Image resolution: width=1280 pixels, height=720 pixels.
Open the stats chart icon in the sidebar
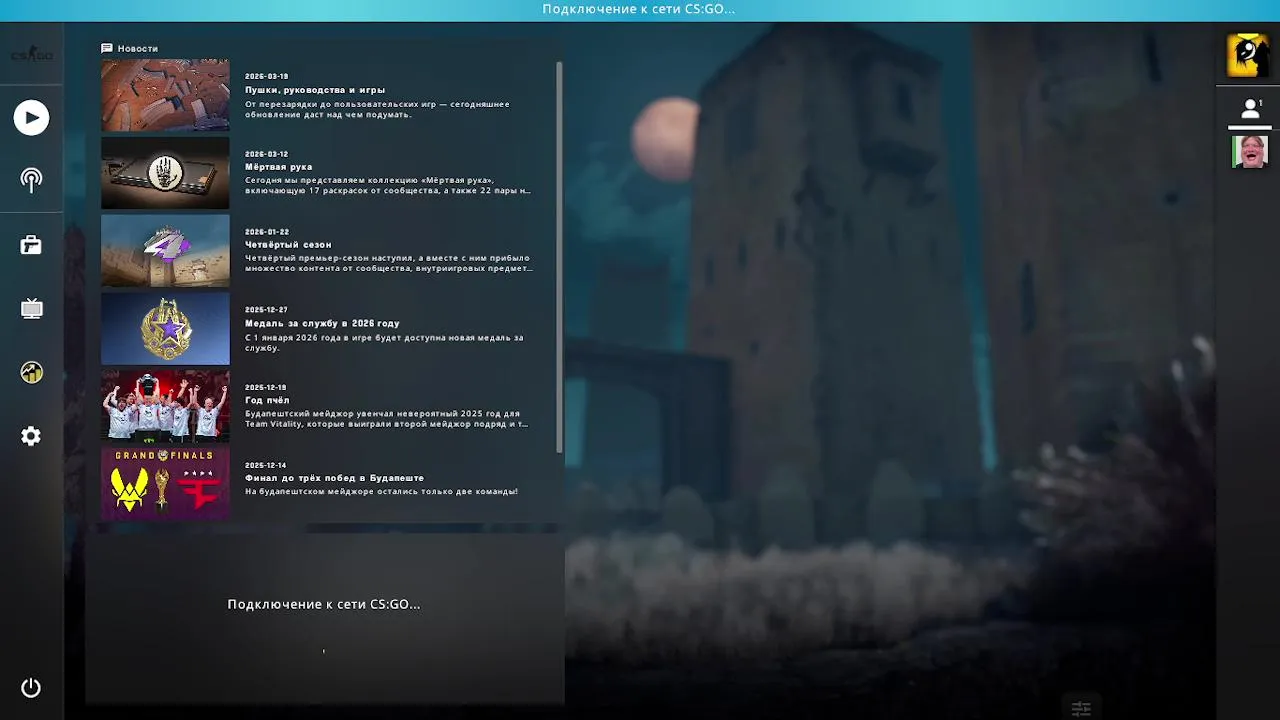tap(31, 372)
